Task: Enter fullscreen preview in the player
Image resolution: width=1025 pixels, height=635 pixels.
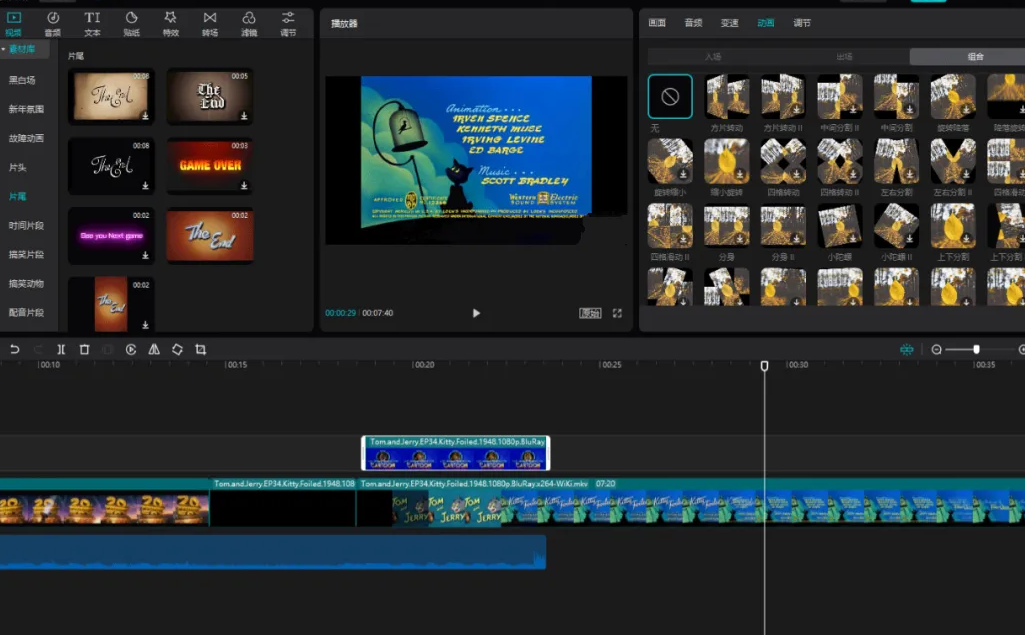Action: coord(617,313)
